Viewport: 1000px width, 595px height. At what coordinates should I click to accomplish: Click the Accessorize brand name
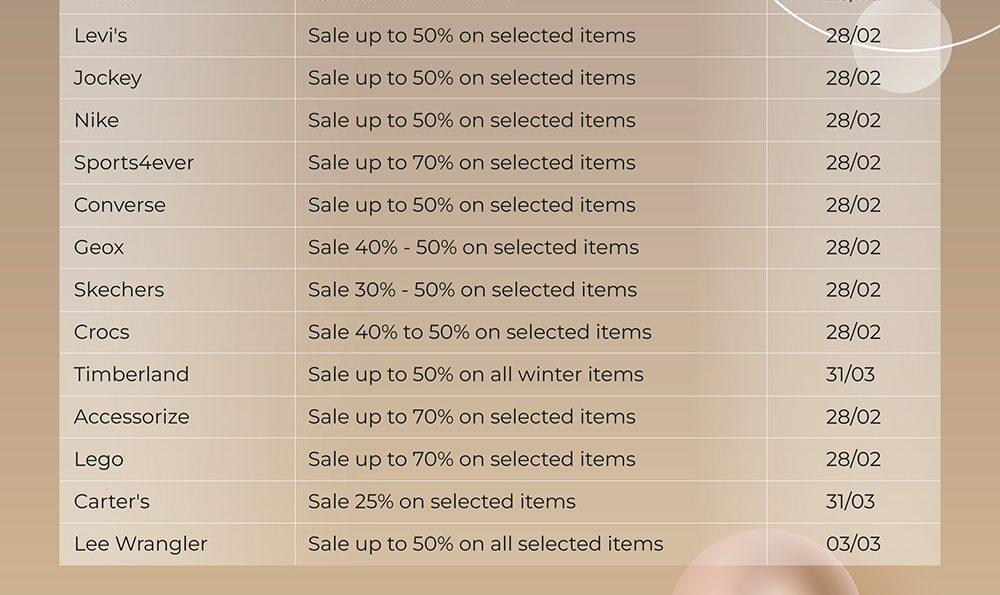131,417
